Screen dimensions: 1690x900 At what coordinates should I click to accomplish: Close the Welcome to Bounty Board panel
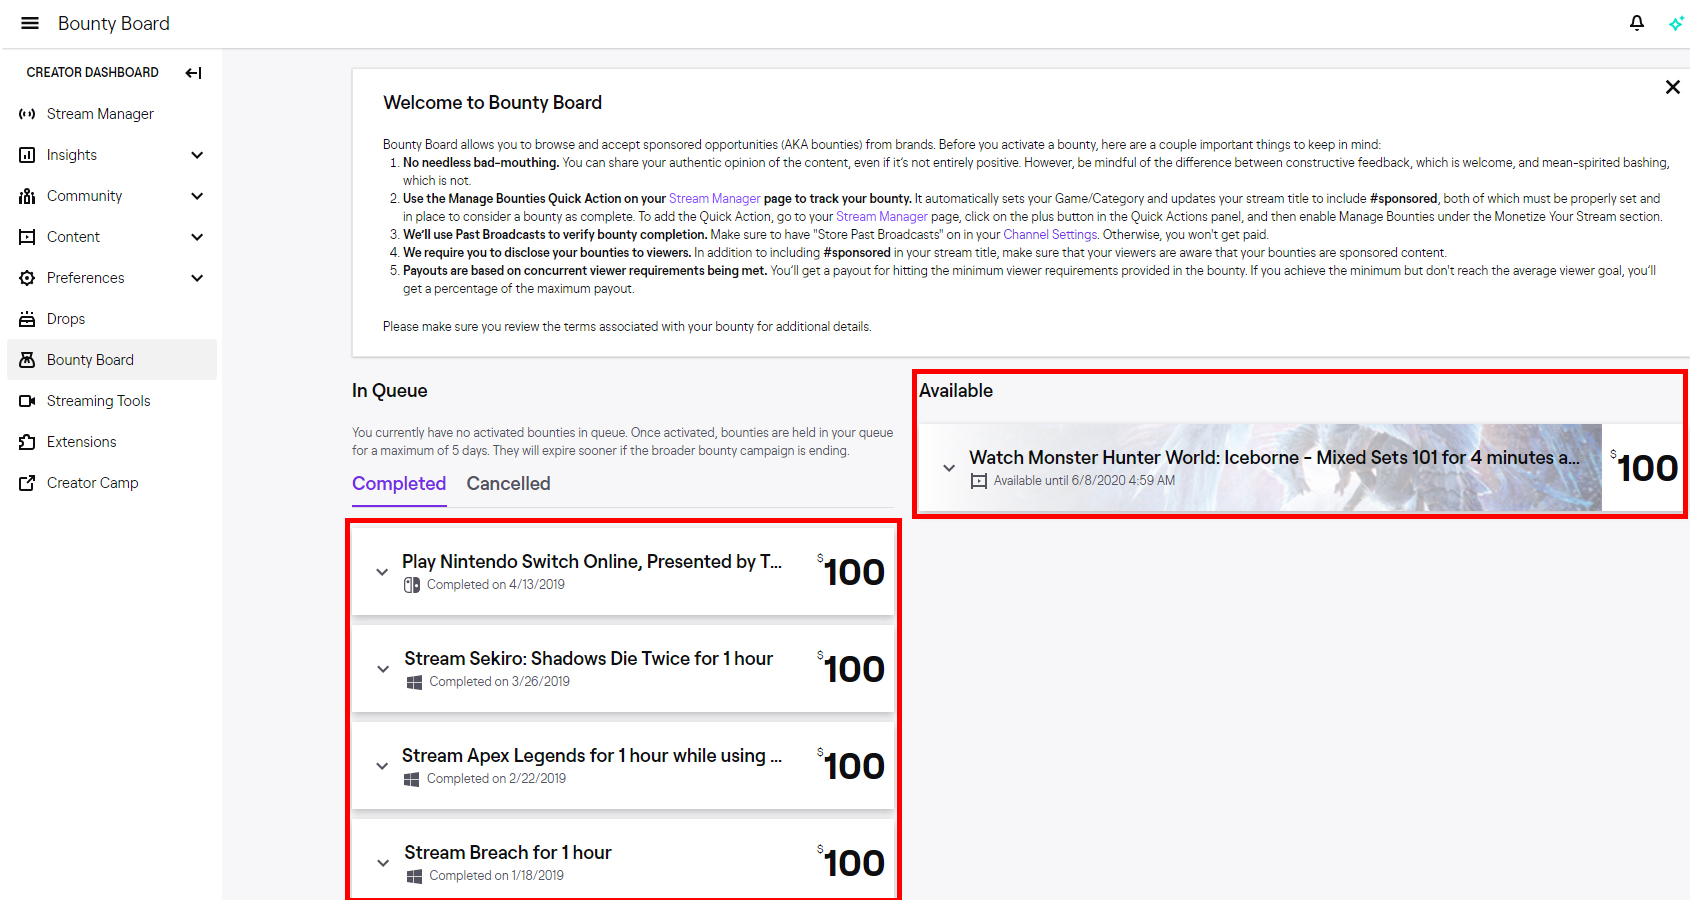(x=1672, y=87)
